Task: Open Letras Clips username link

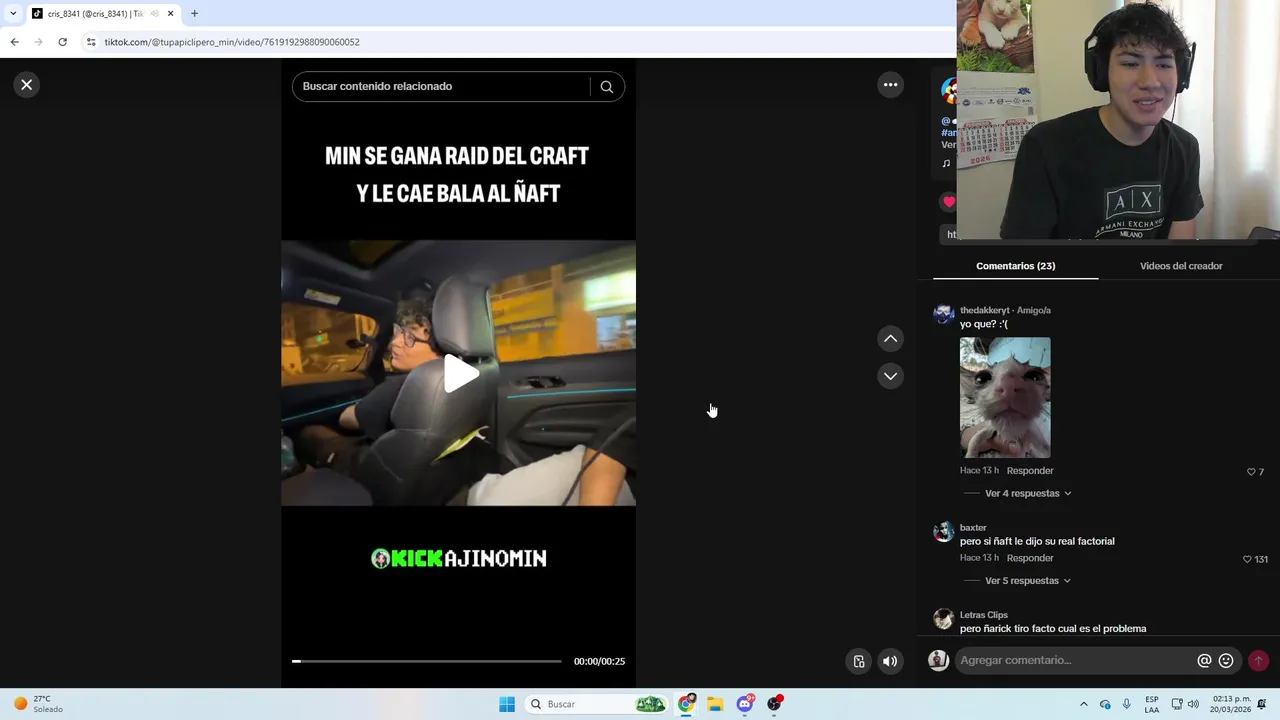Action: point(984,615)
